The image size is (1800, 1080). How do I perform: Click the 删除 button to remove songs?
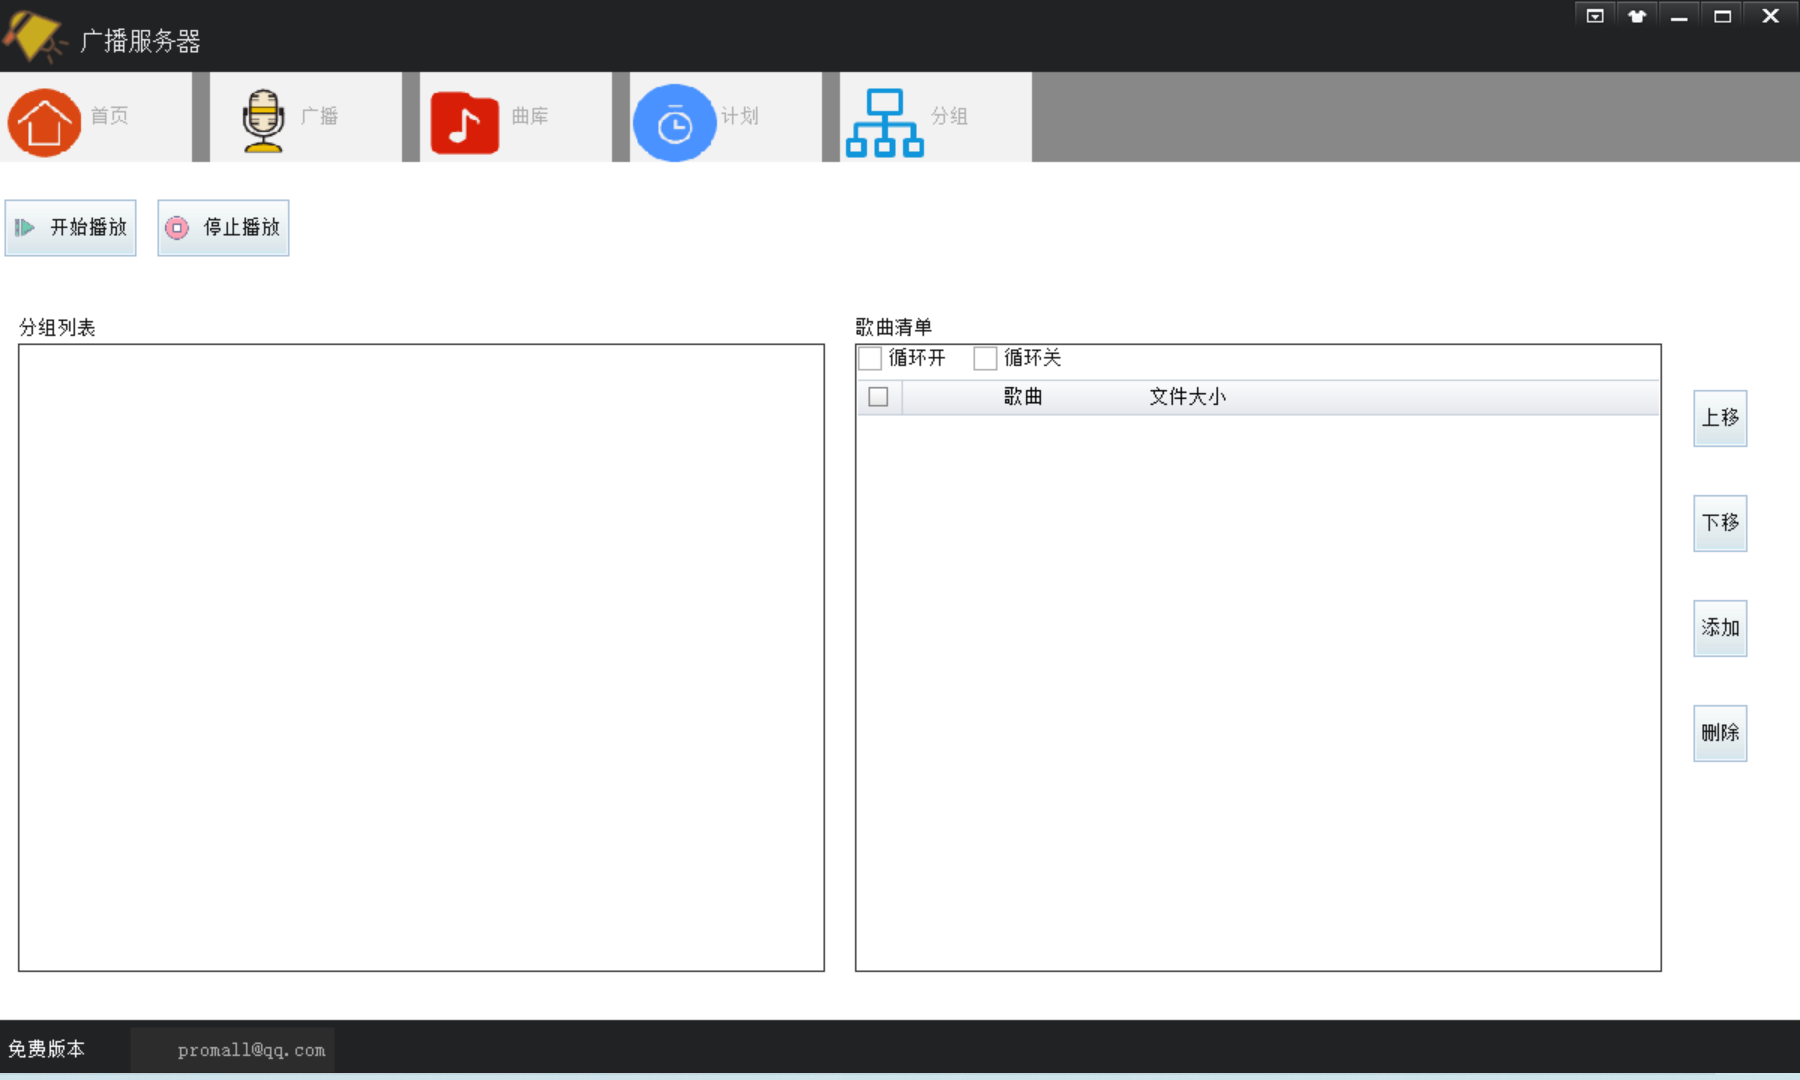(x=1719, y=733)
